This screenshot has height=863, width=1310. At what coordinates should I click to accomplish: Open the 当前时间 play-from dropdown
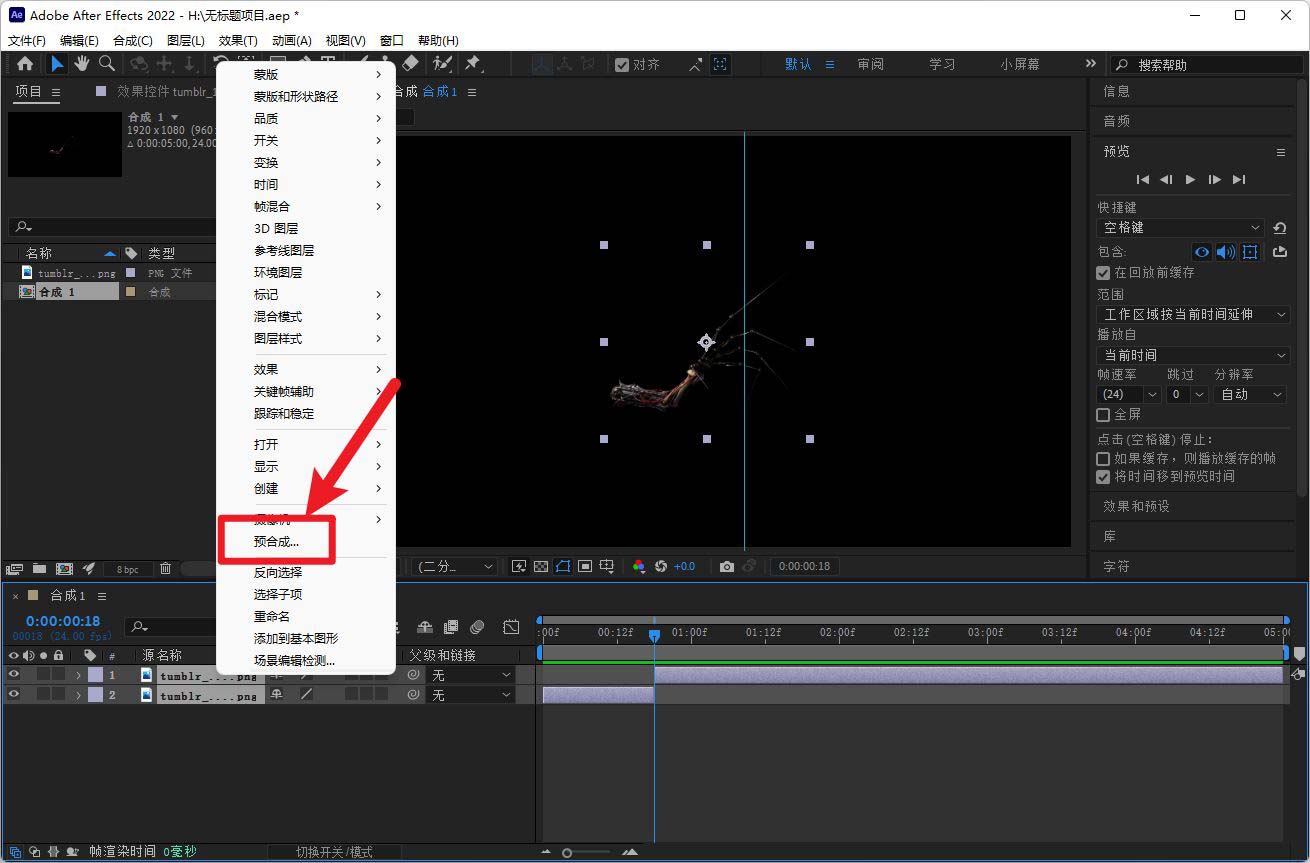1193,355
